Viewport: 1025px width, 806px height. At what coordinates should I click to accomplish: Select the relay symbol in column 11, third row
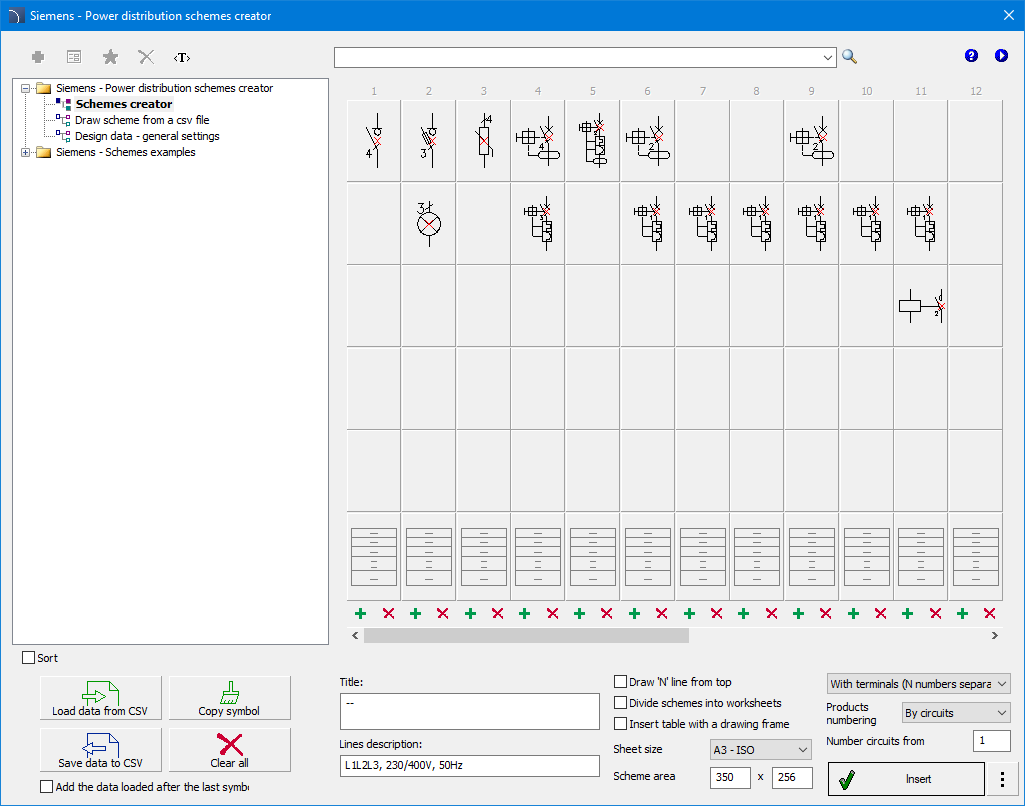click(921, 306)
